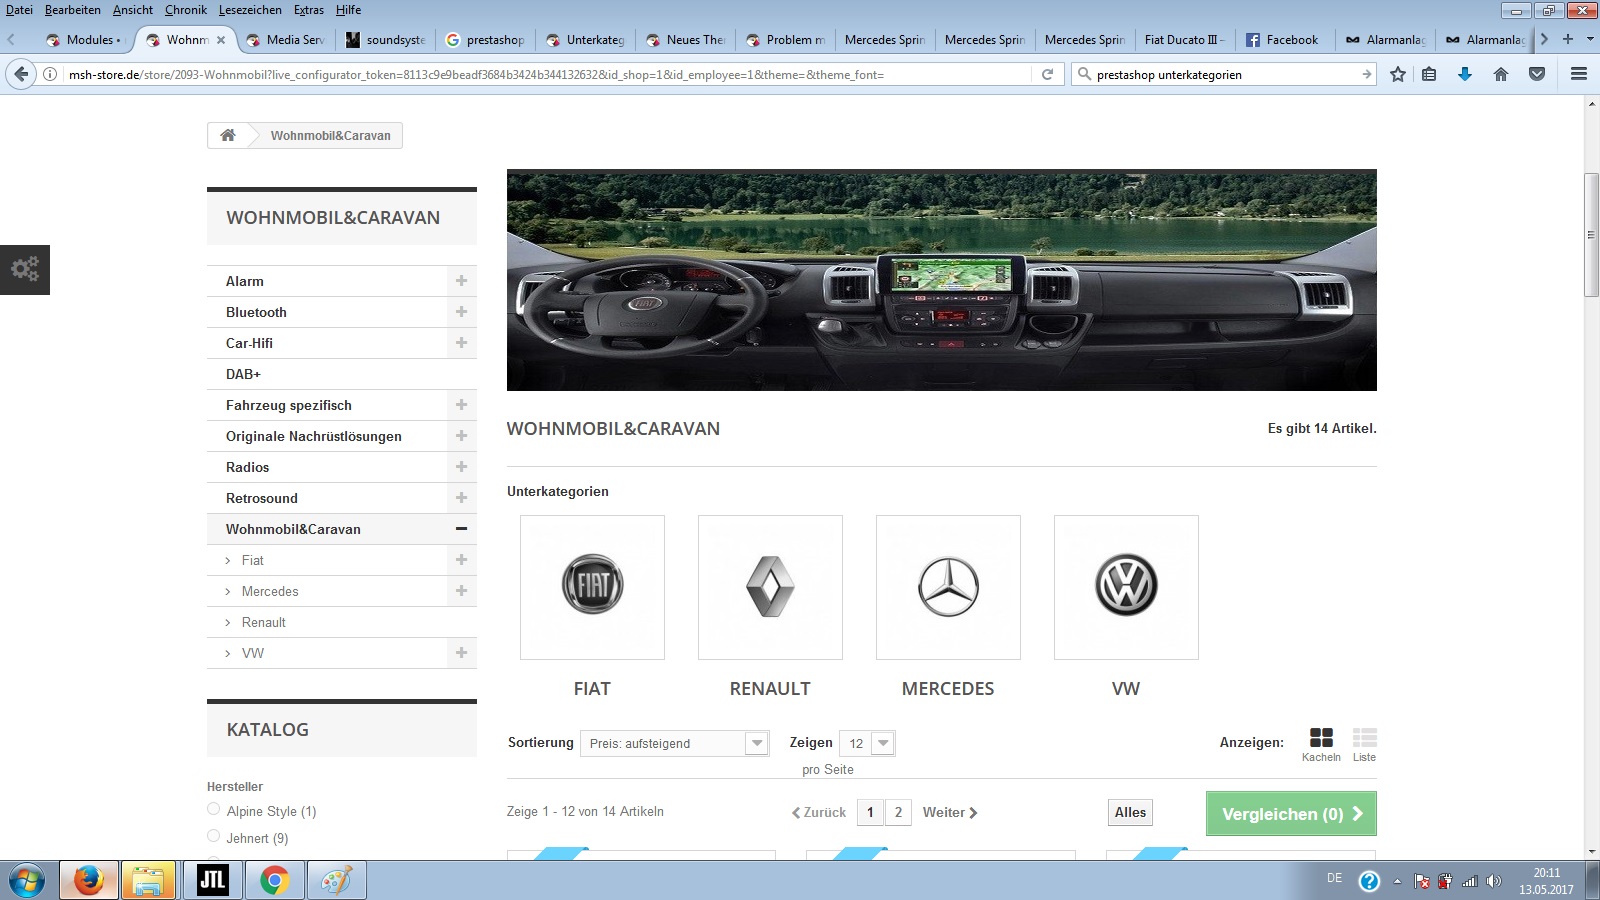The height and width of the screenshot is (900, 1600).
Task: Switch to the Facebook tab
Action: tap(1283, 40)
